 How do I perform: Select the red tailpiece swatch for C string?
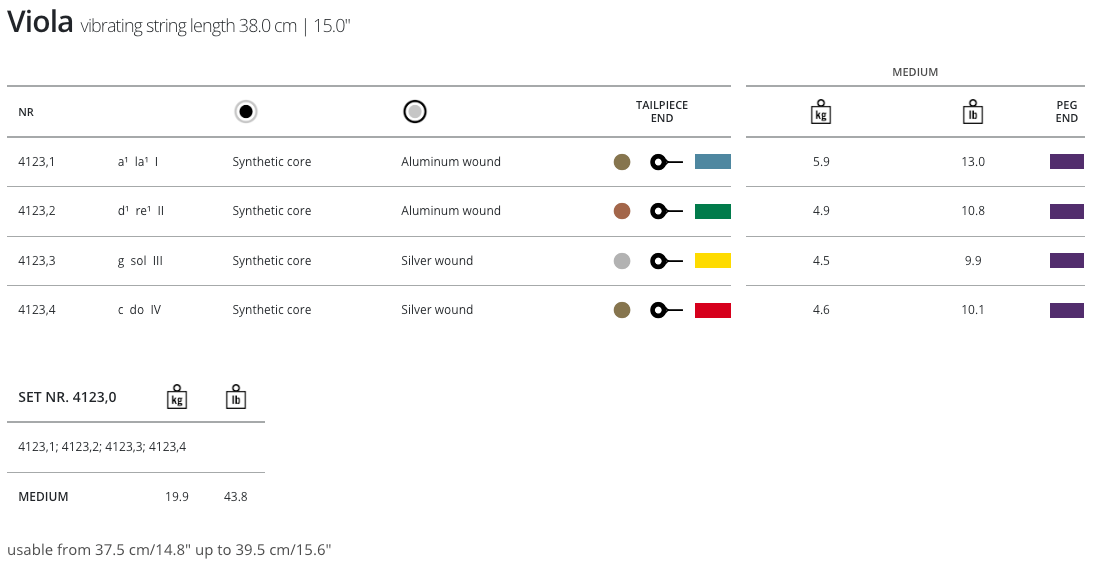click(x=712, y=310)
